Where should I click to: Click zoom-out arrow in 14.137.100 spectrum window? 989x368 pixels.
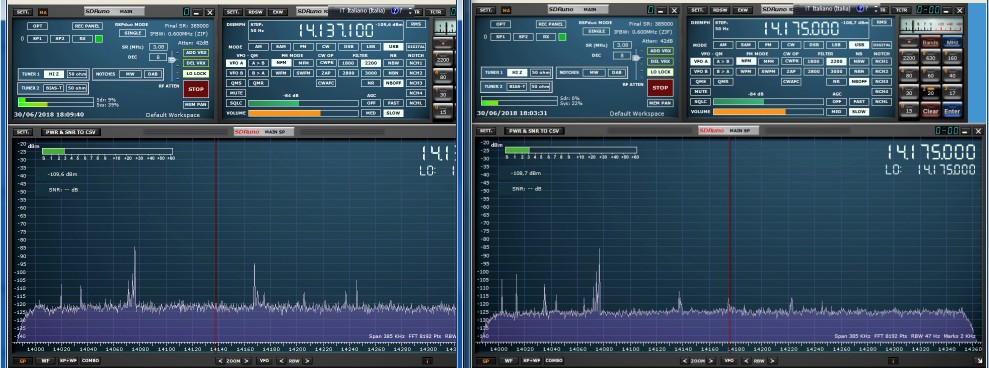pyautogui.click(x=219, y=360)
